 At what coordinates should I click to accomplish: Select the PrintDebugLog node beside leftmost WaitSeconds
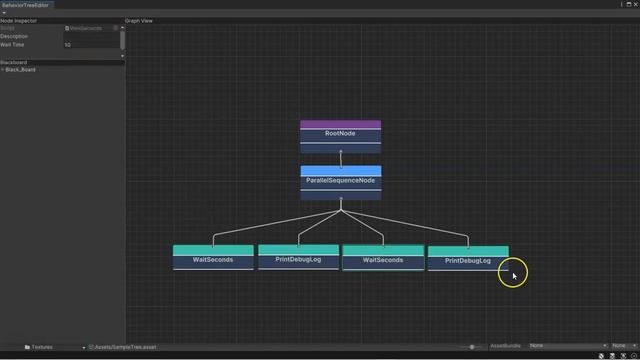click(x=298, y=257)
